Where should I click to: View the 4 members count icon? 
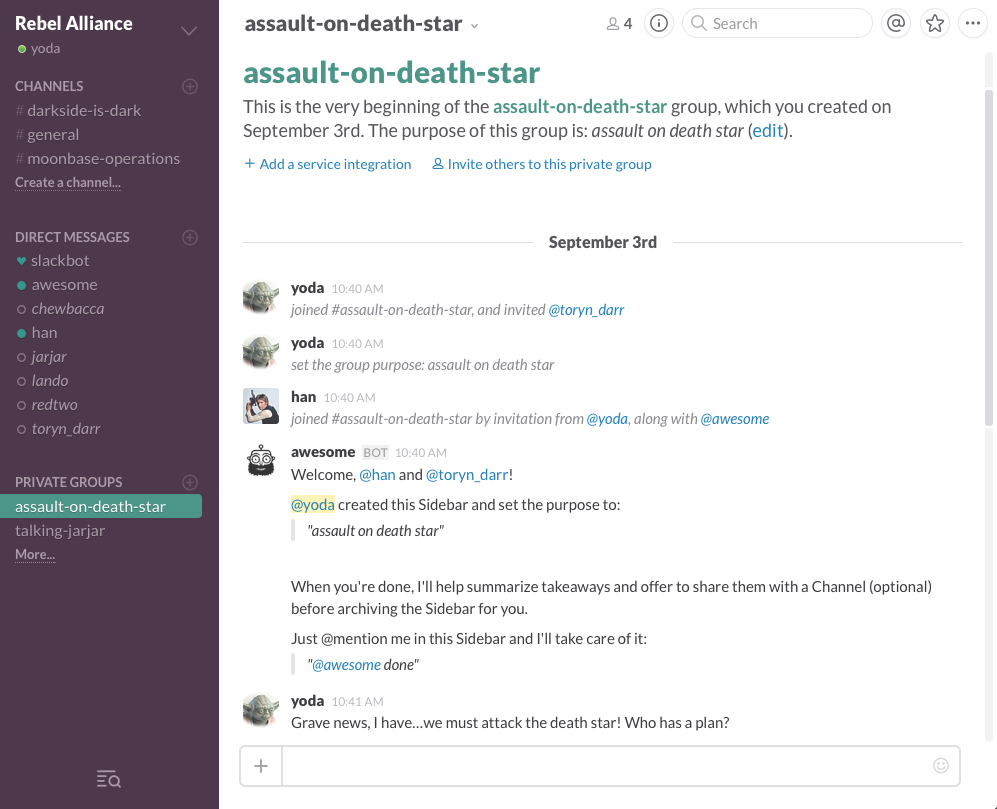coord(619,24)
